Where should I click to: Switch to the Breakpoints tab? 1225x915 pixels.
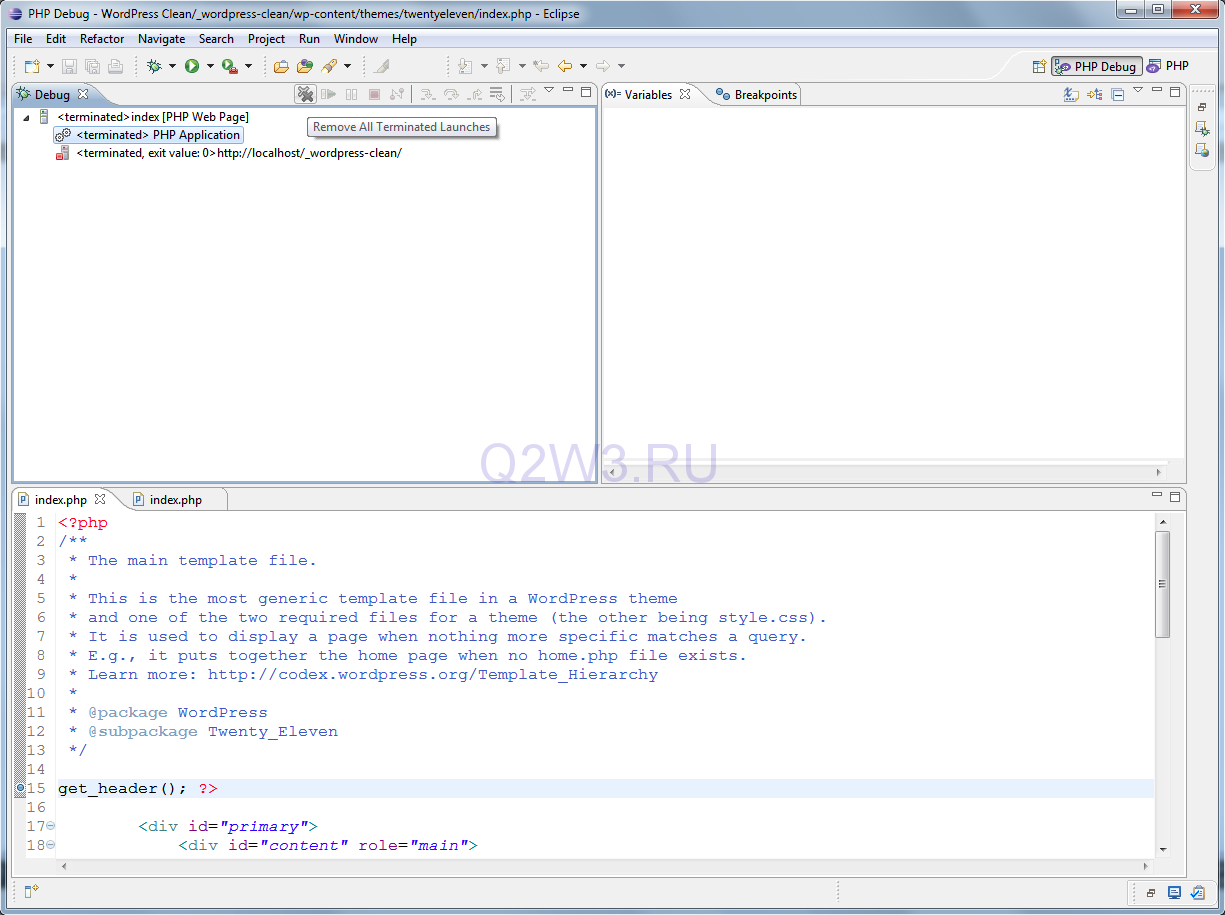[x=757, y=95]
